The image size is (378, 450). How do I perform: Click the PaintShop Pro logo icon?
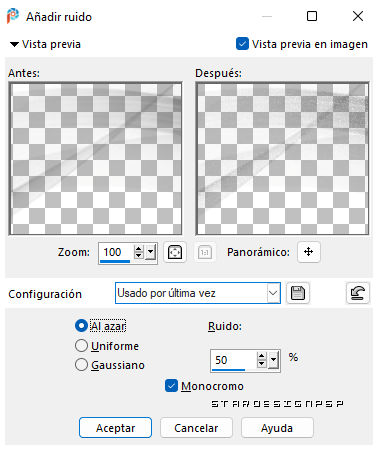[13, 16]
